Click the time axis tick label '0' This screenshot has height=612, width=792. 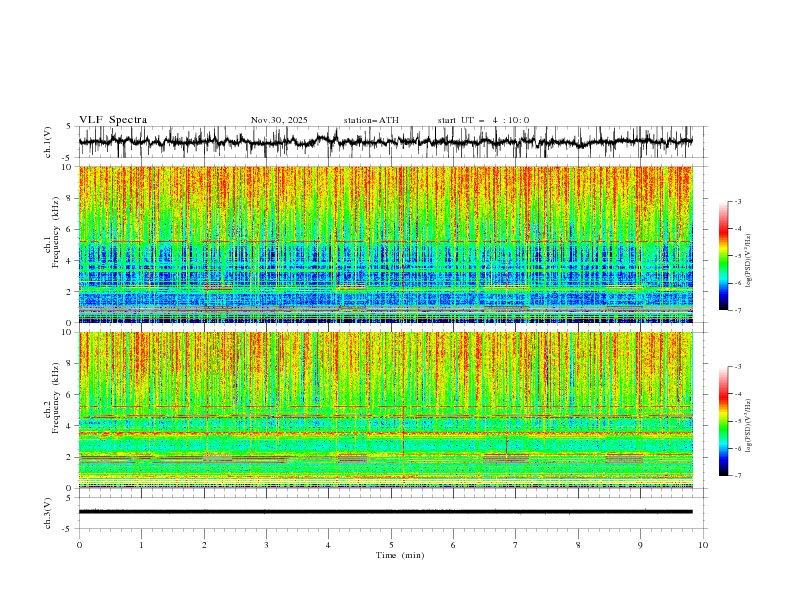79,545
